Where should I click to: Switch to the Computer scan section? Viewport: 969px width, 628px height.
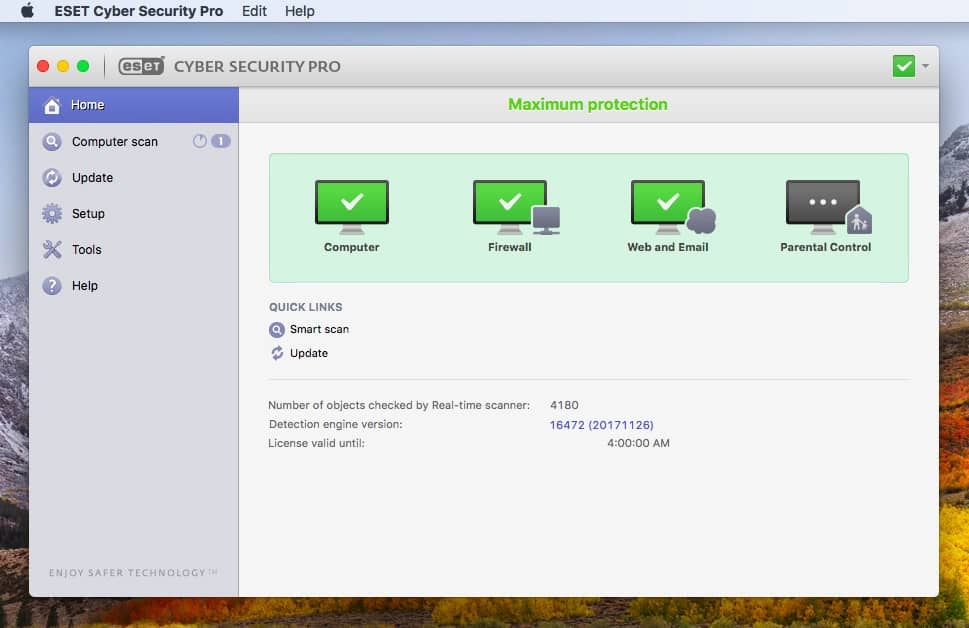tap(113, 141)
